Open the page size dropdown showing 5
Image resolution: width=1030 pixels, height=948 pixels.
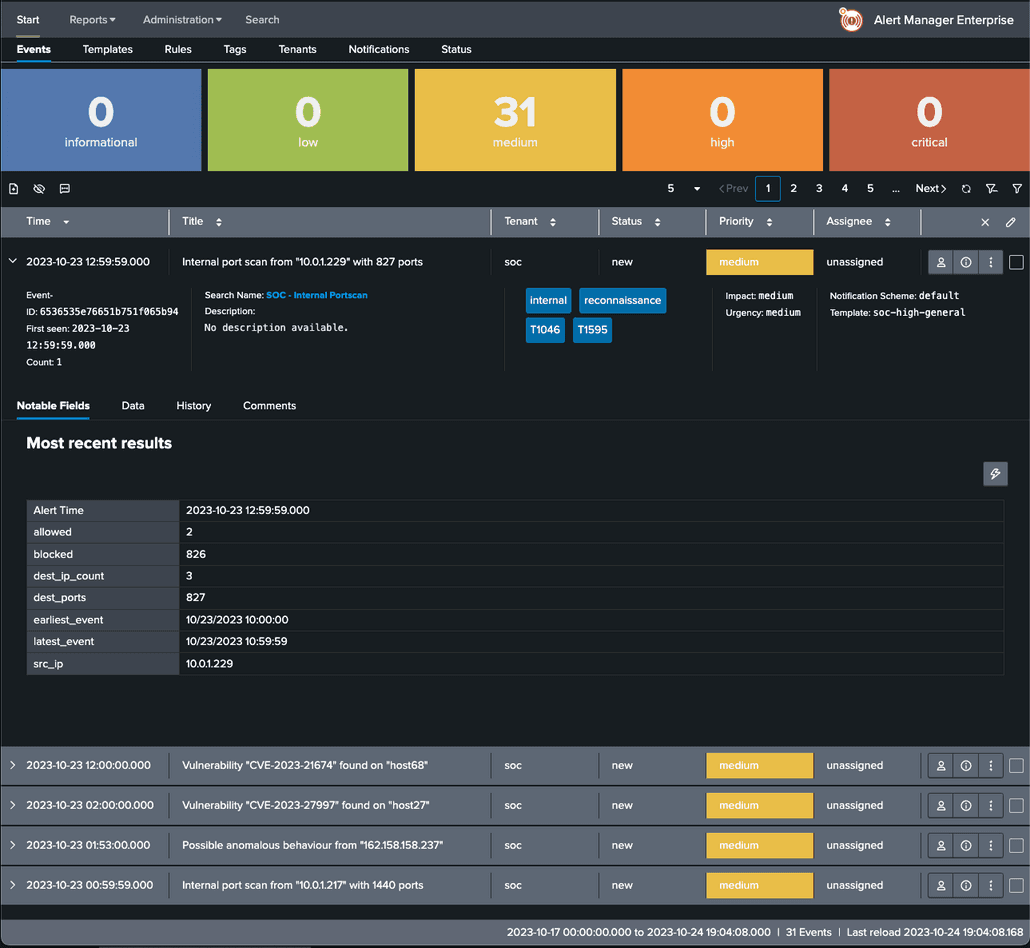click(x=683, y=189)
